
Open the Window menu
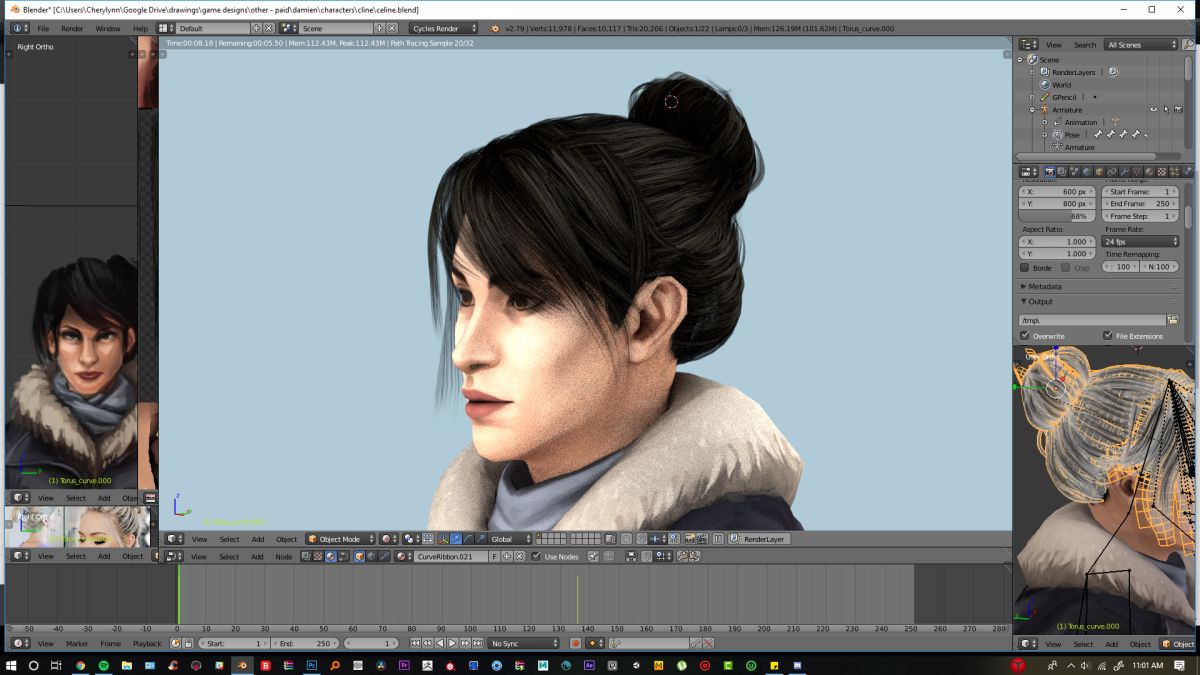coord(108,28)
